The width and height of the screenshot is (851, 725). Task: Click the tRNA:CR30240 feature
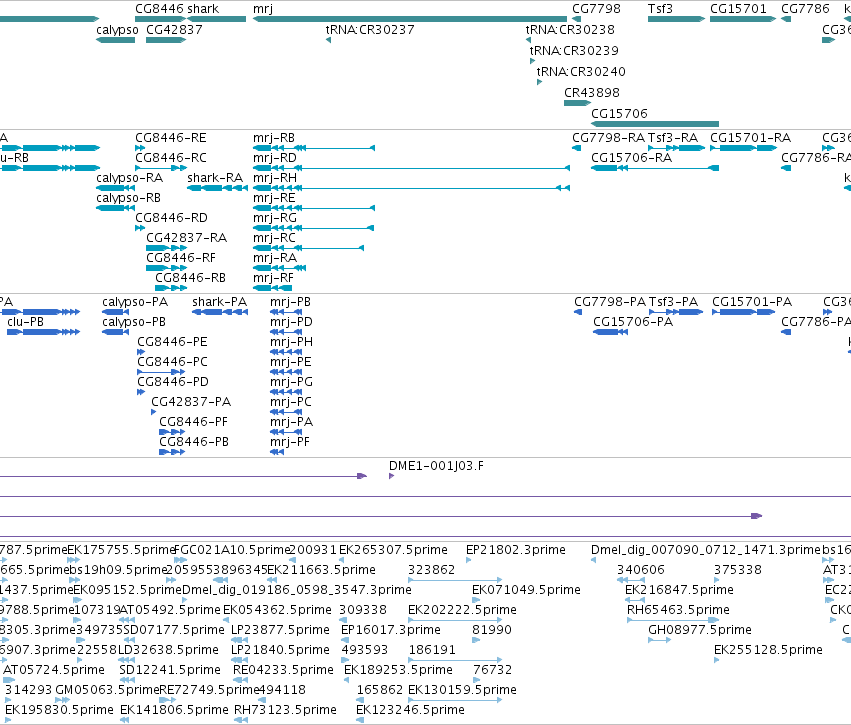click(x=539, y=82)
